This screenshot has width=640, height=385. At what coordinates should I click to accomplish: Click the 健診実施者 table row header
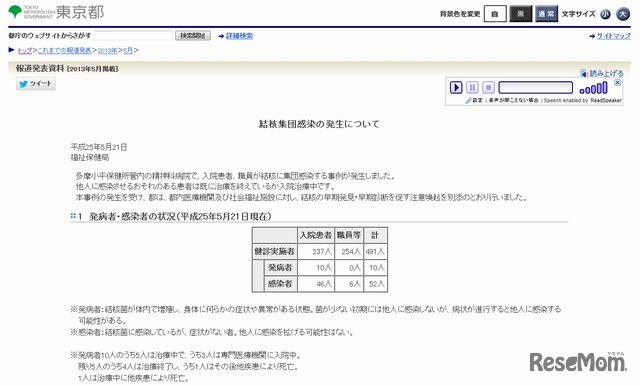(x=275, y=251)
